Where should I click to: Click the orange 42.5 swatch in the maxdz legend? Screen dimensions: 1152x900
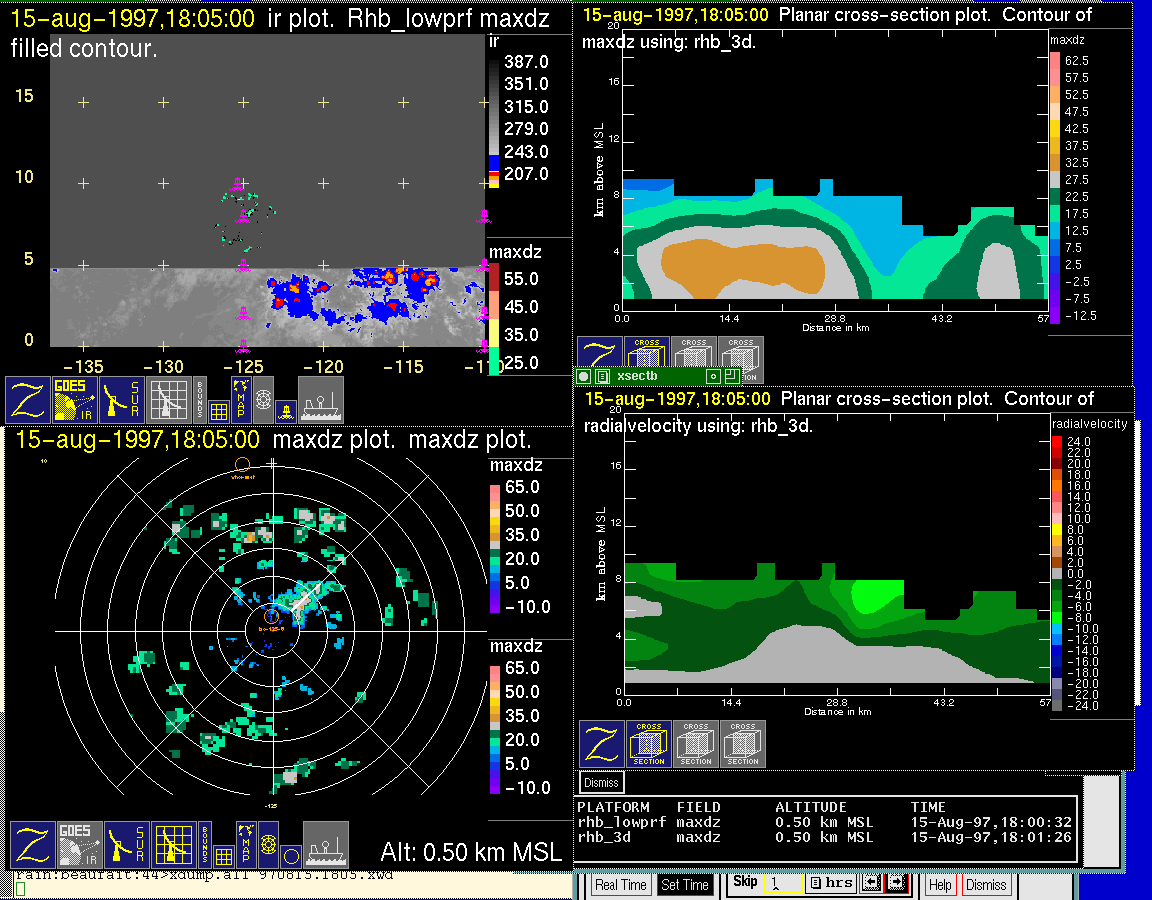(1055, 128)
